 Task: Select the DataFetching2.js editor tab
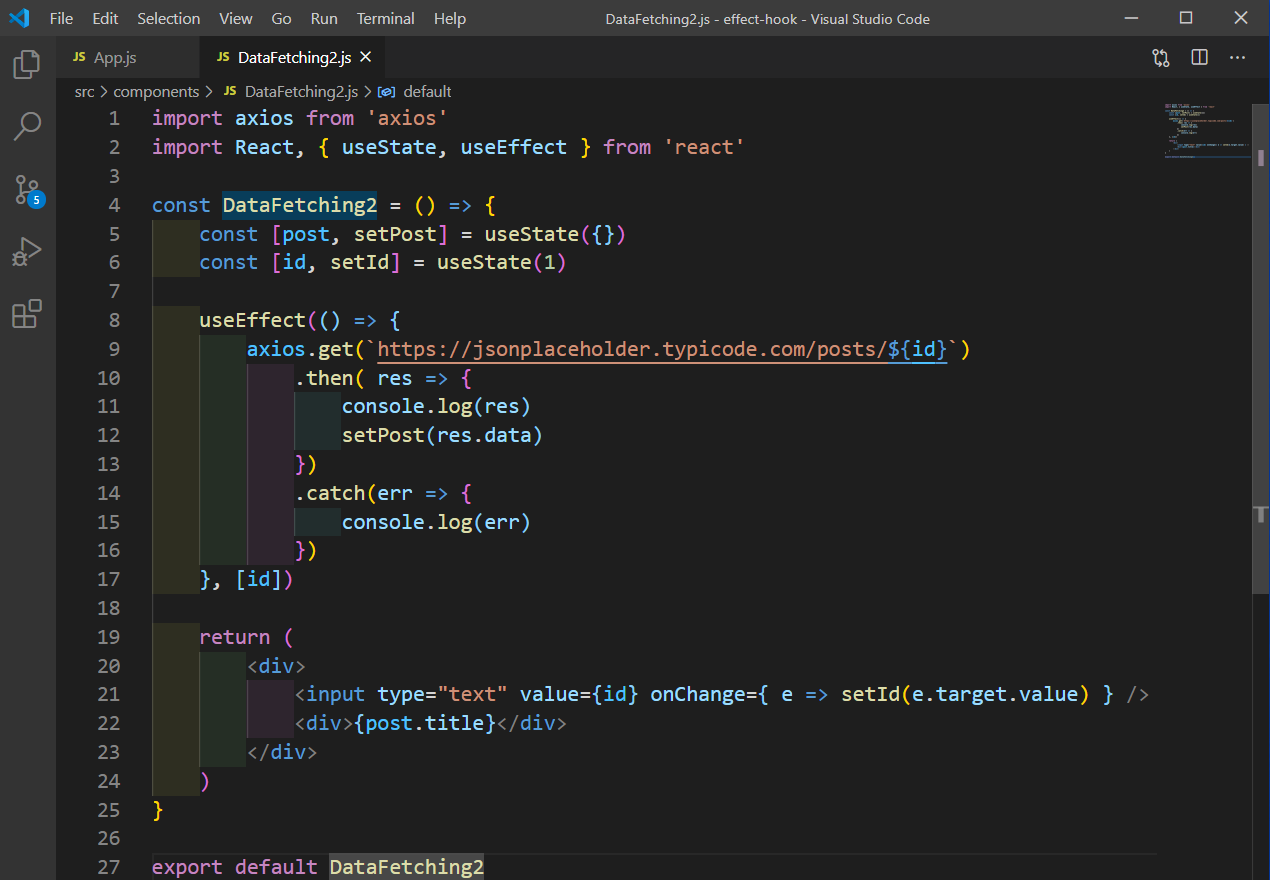(x=294, y=58)
